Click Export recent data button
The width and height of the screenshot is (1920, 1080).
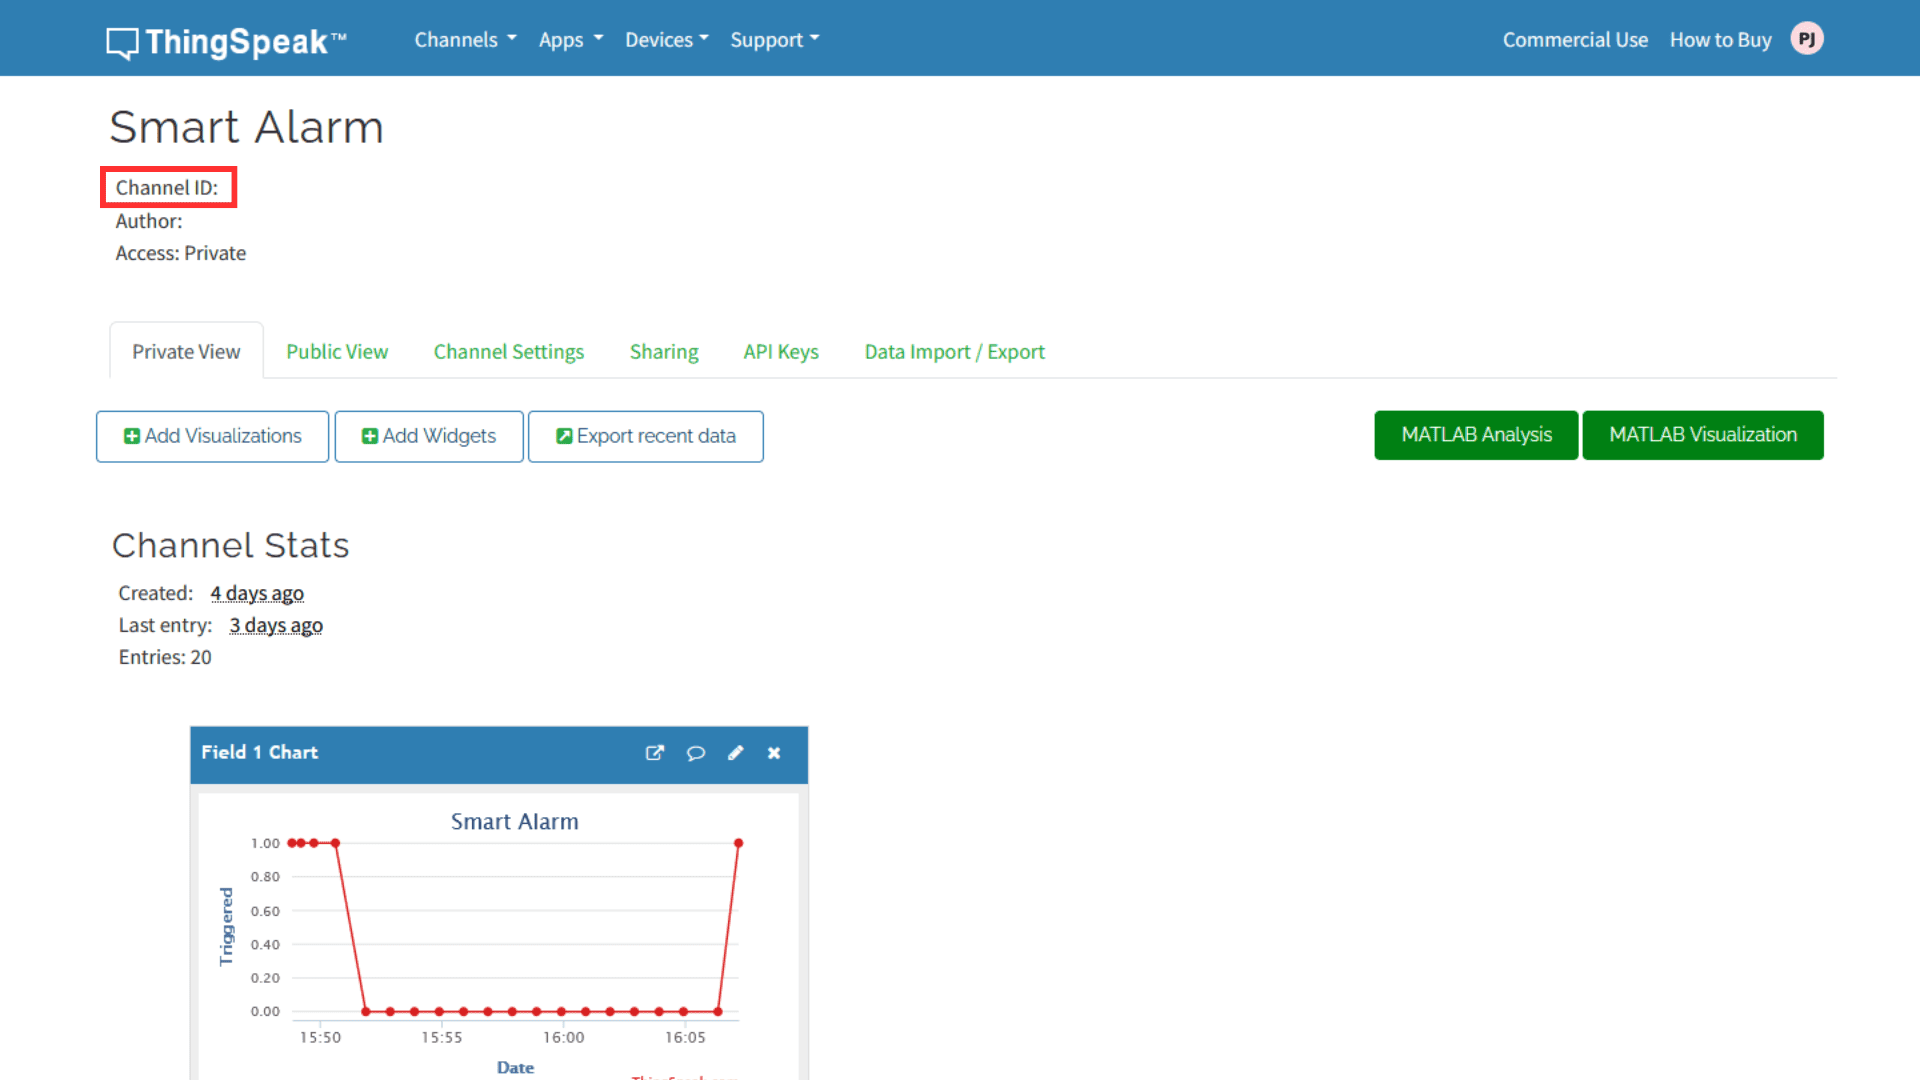click(646, 436)
